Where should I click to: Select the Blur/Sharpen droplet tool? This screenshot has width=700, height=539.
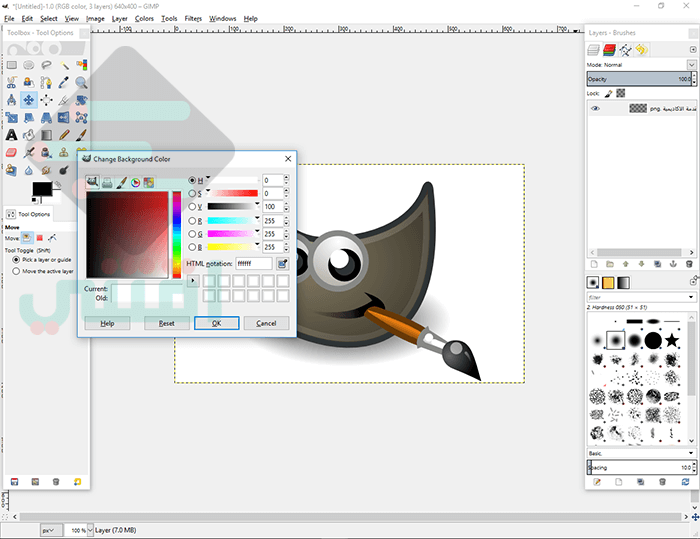pos(29,170)
